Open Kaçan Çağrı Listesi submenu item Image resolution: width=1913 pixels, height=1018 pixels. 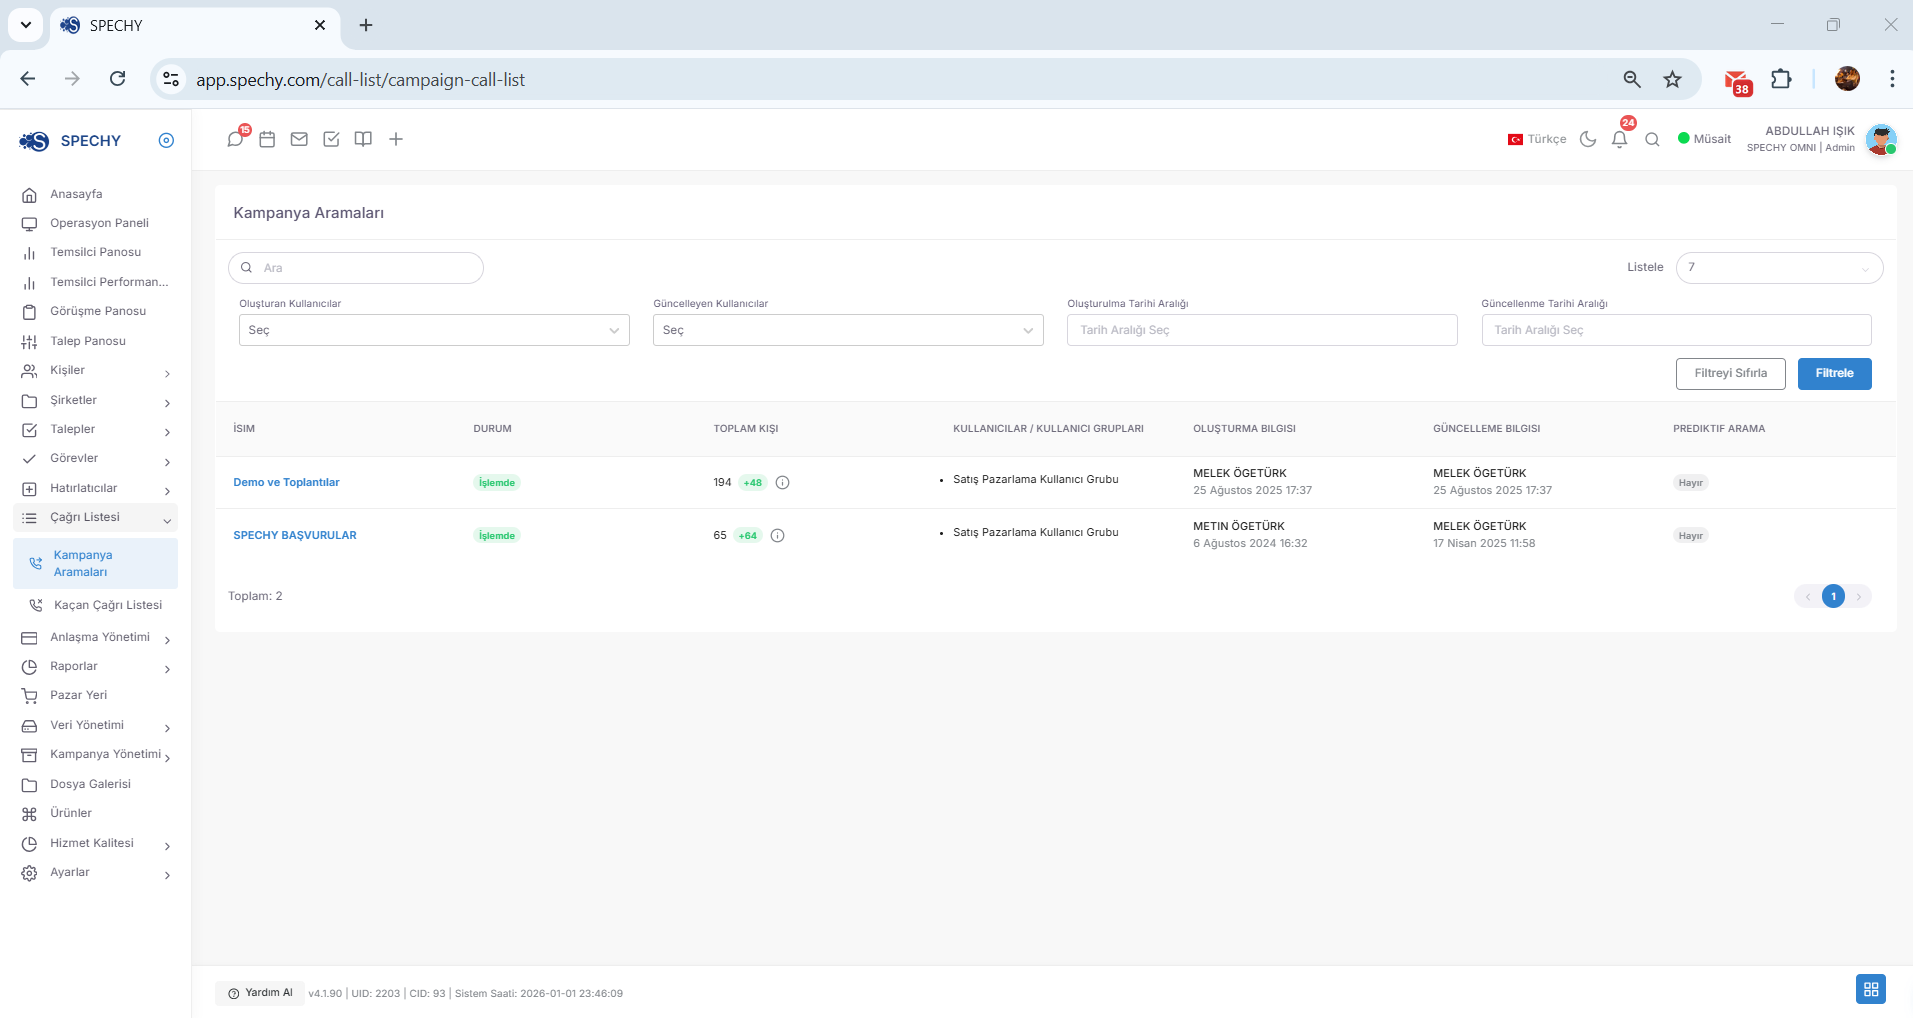click(x=95, y=605)
